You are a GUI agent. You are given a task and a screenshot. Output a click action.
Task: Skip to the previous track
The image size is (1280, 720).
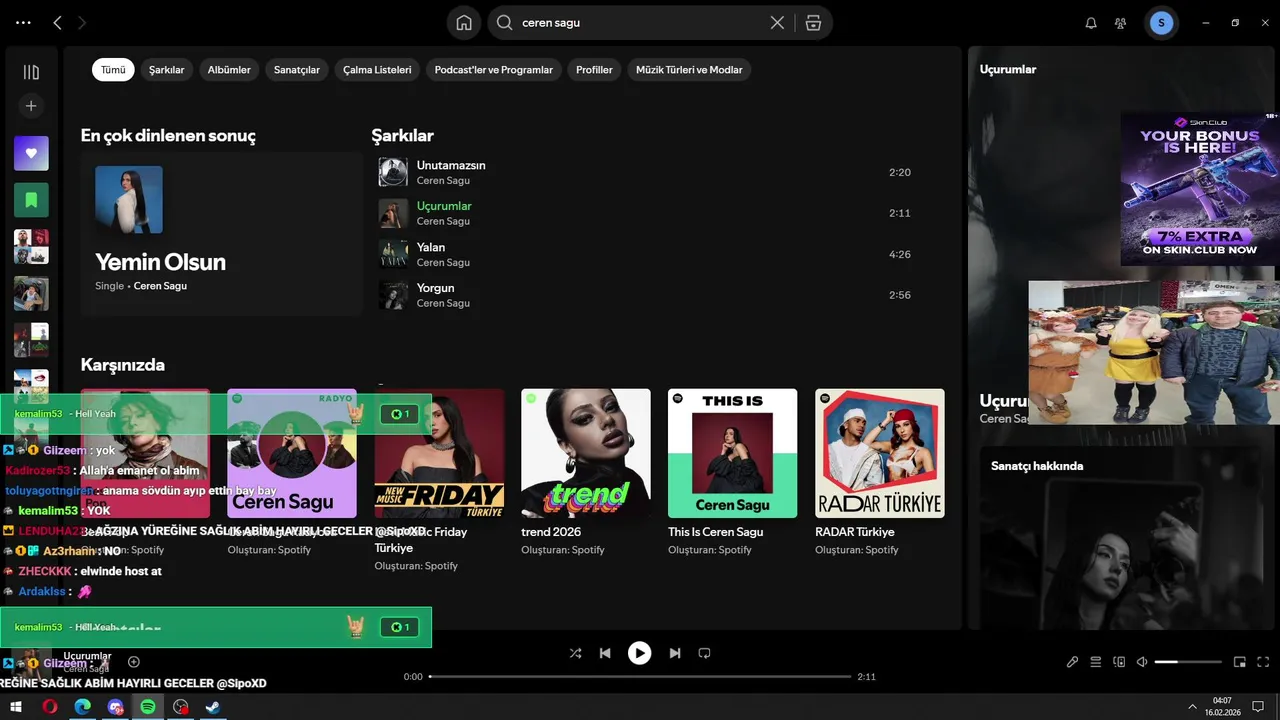click(605, 653)
